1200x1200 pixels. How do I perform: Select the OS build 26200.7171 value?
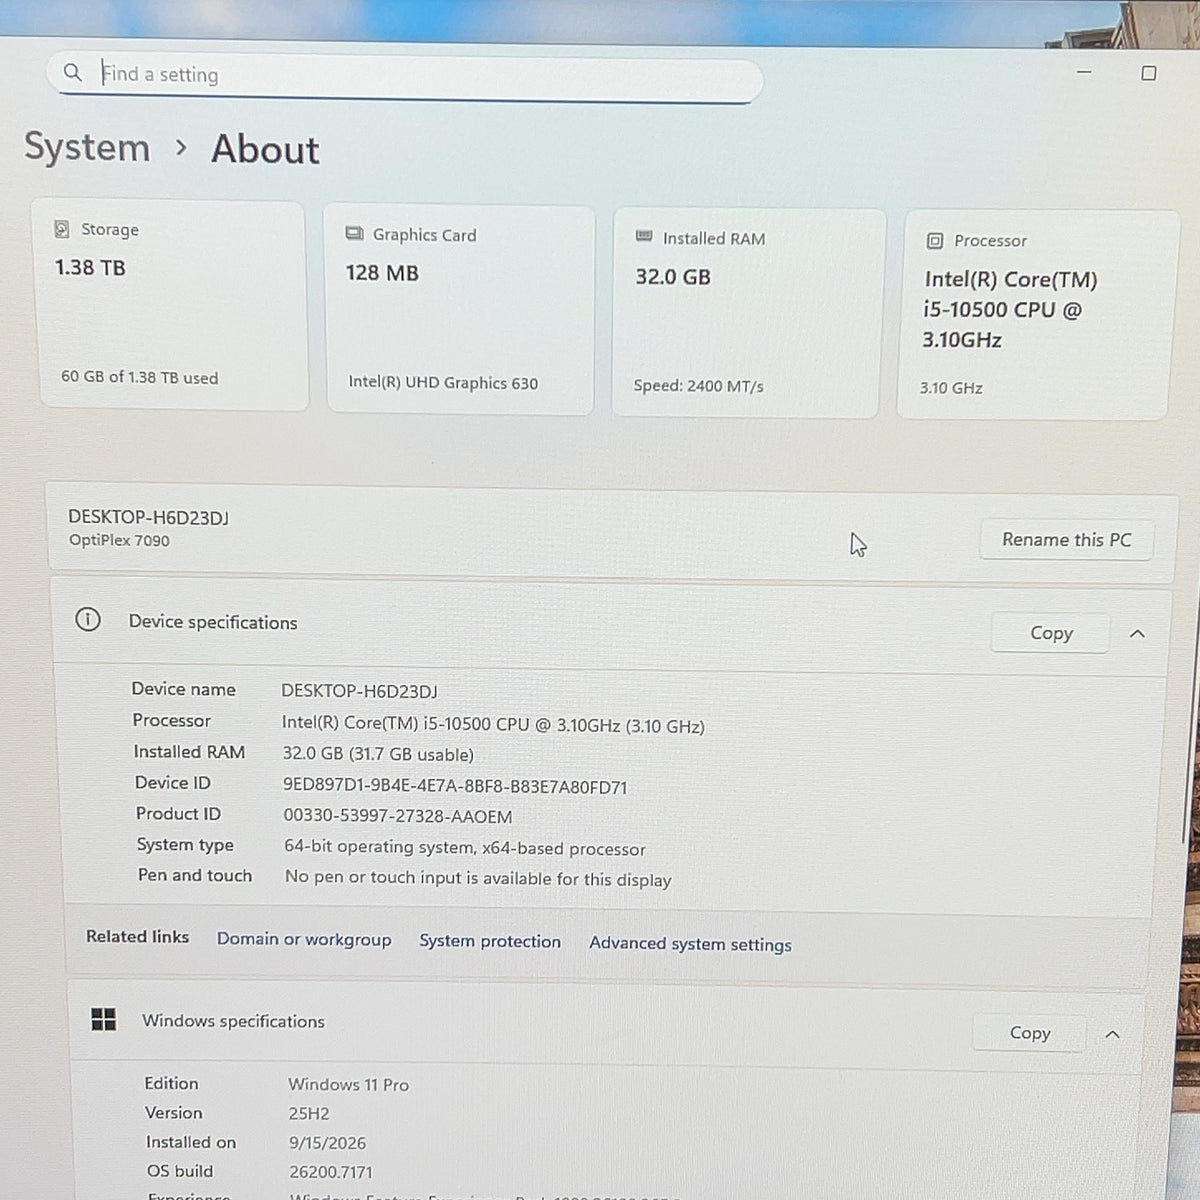pos(330,1172)
